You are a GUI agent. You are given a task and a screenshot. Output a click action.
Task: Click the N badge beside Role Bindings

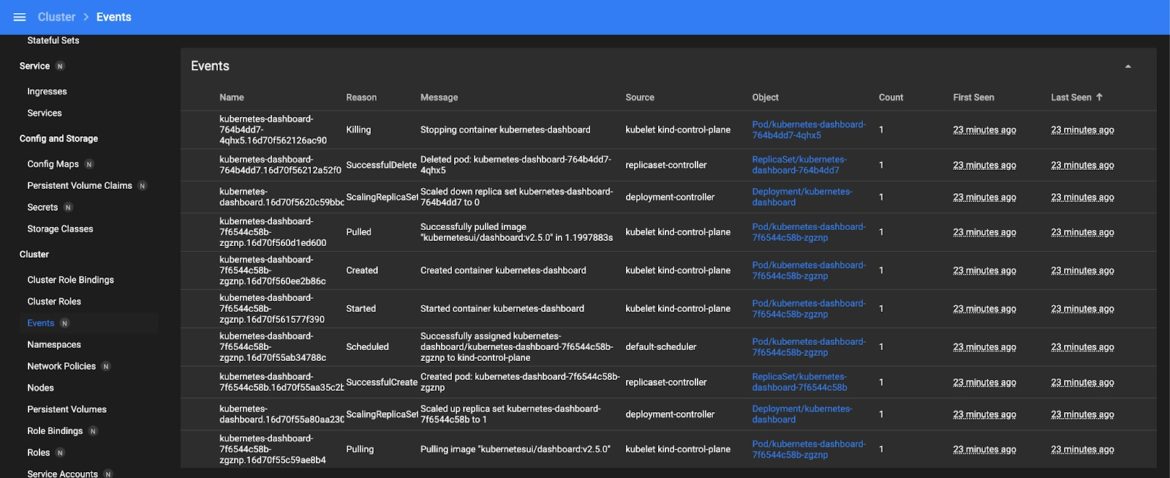tap(93, 431)
